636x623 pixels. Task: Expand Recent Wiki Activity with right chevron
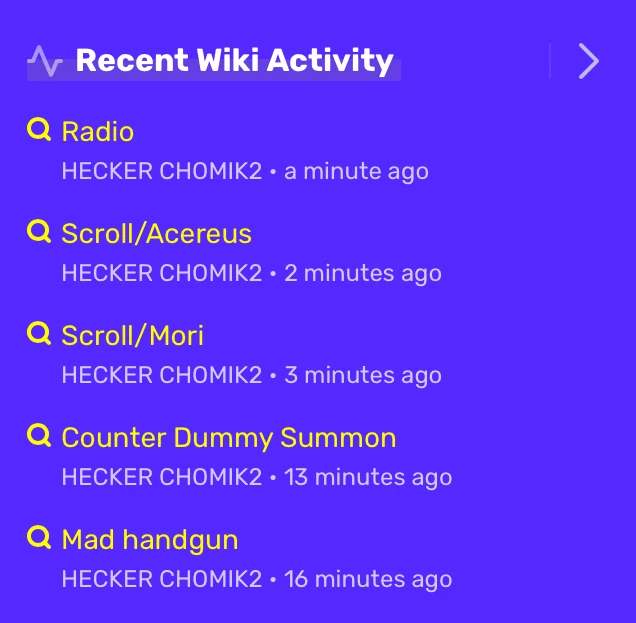[589, 61]
